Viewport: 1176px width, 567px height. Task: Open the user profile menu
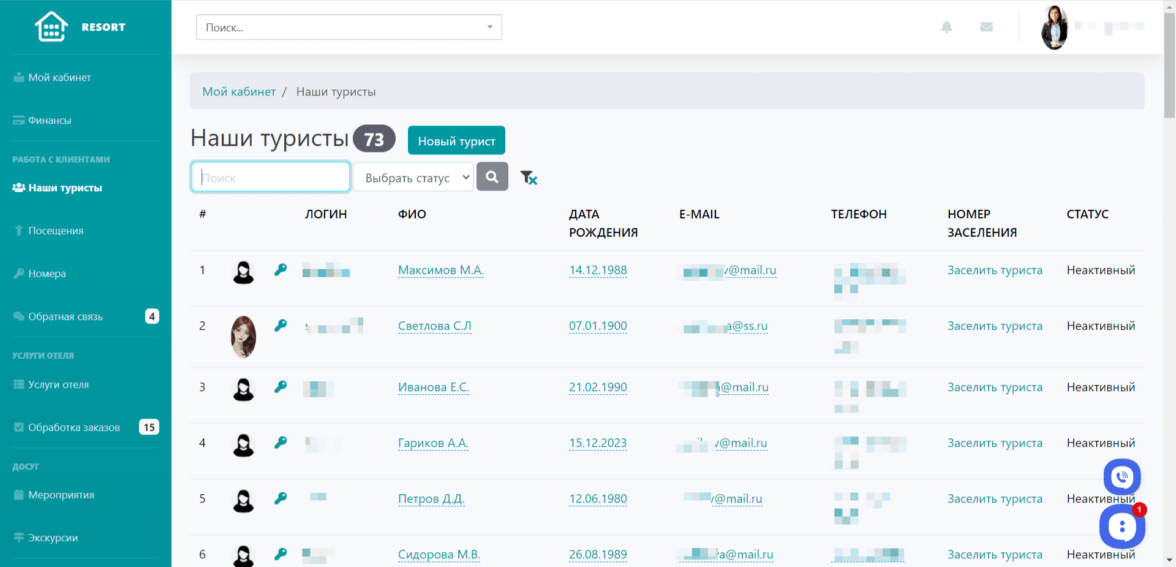pyautogui.click(x=1080, y=27)
